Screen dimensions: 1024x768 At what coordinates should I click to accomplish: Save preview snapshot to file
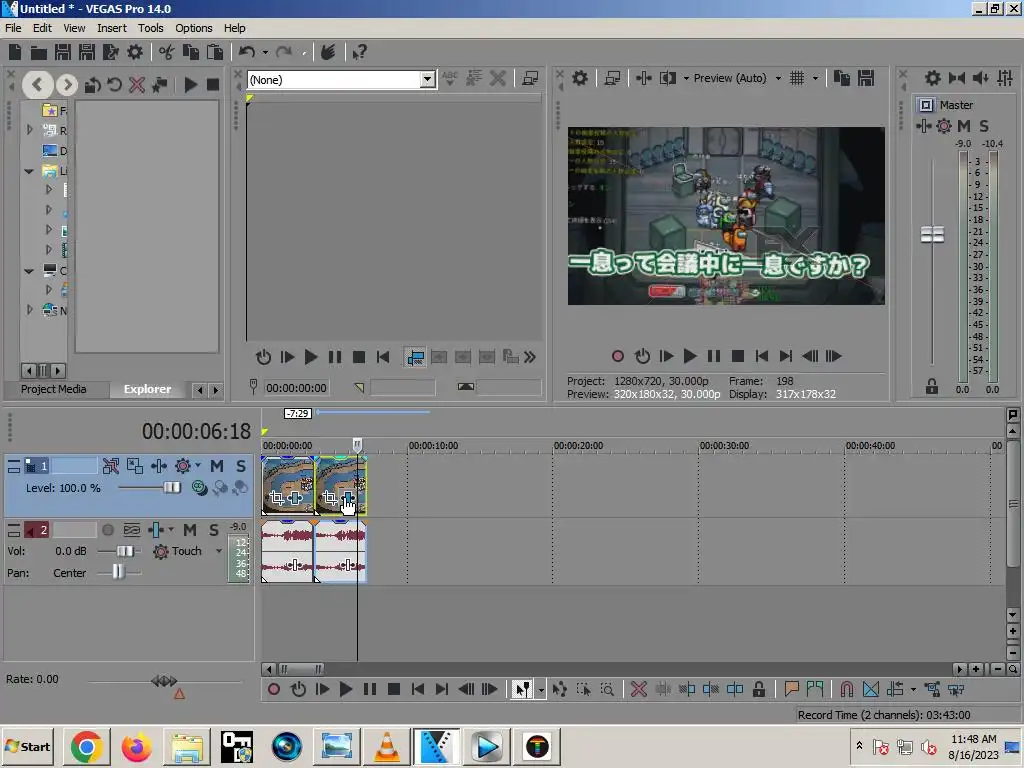866,78
